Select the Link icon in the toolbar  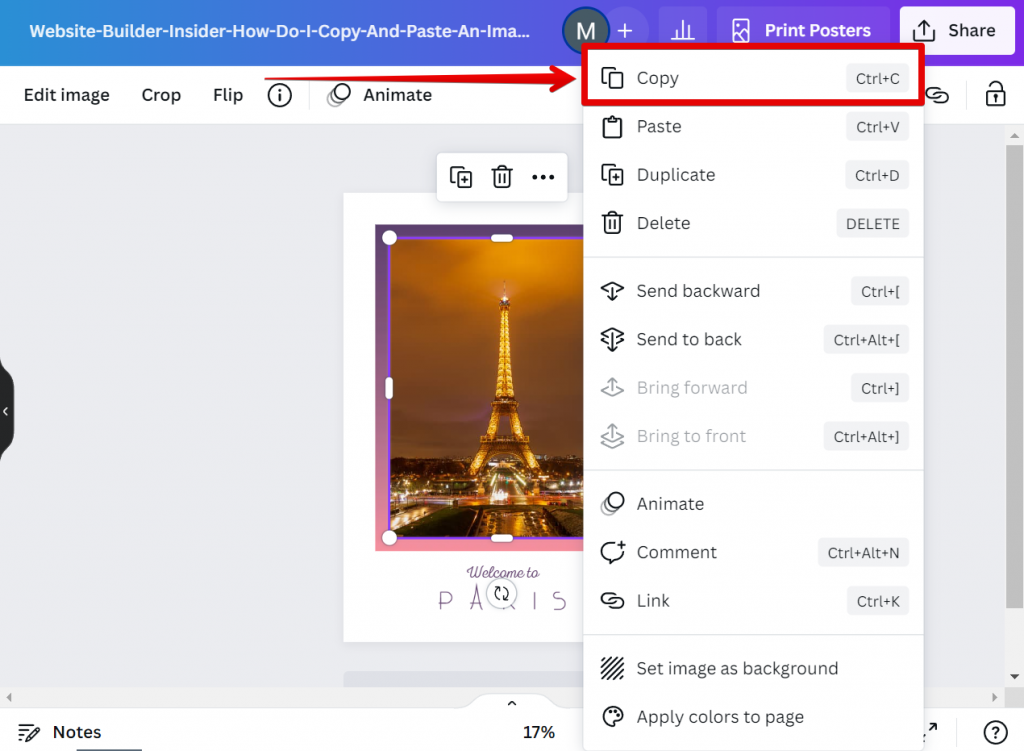click(936, 94)
